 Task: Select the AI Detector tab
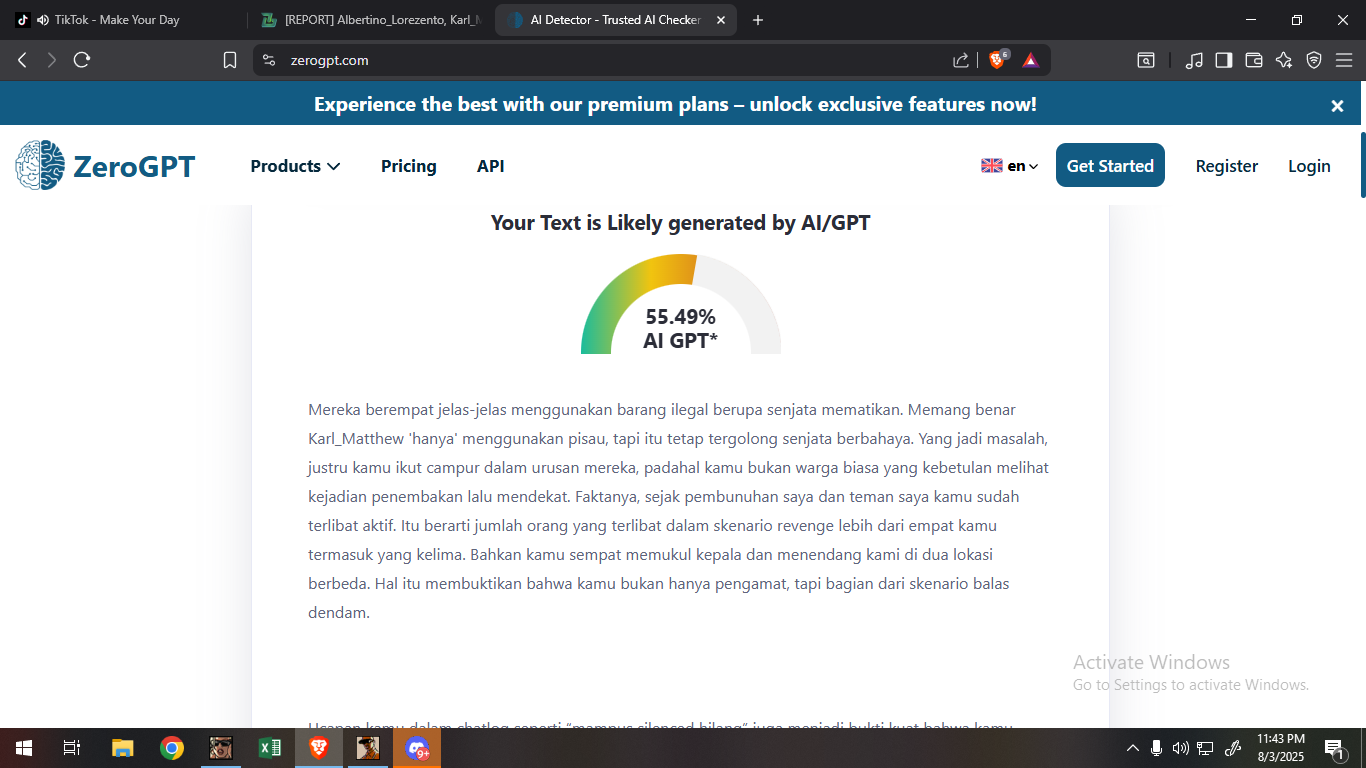point(616,20)
